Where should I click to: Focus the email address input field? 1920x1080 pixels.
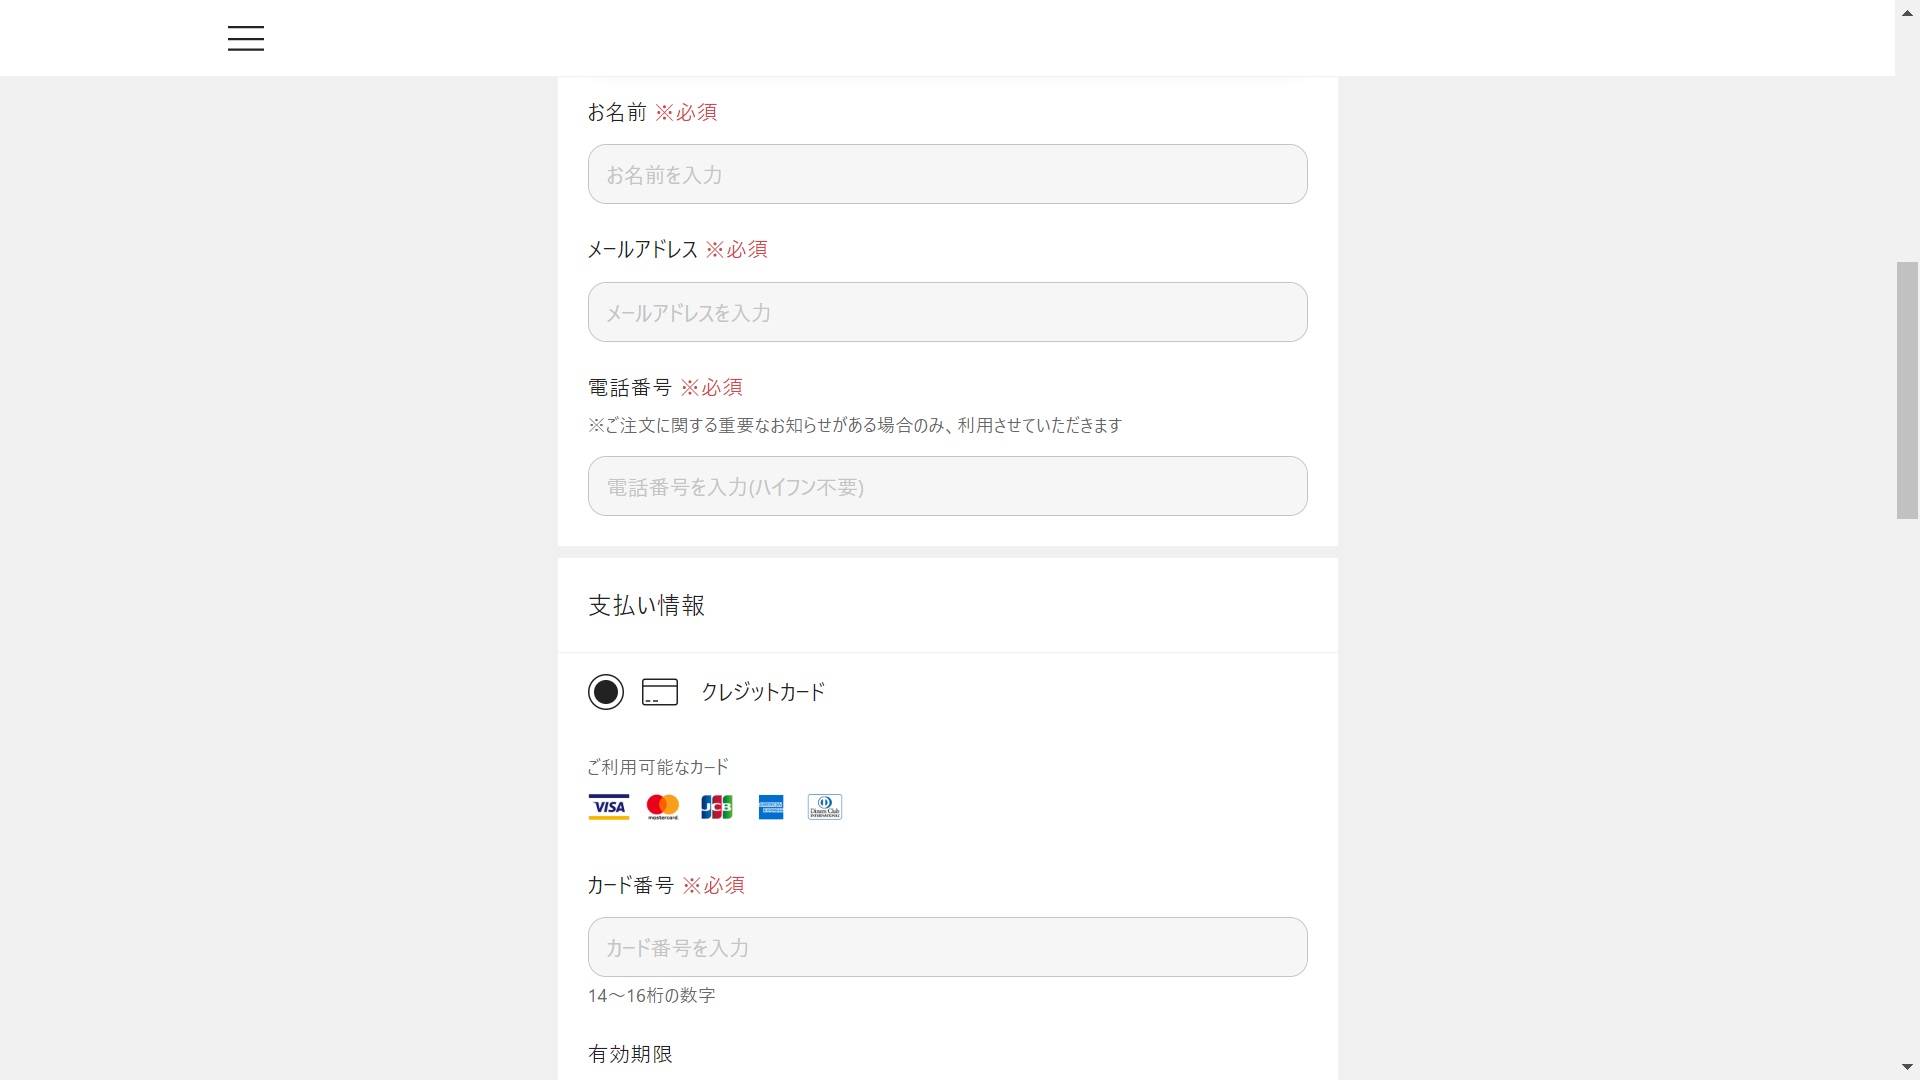(x=947, y=312)
